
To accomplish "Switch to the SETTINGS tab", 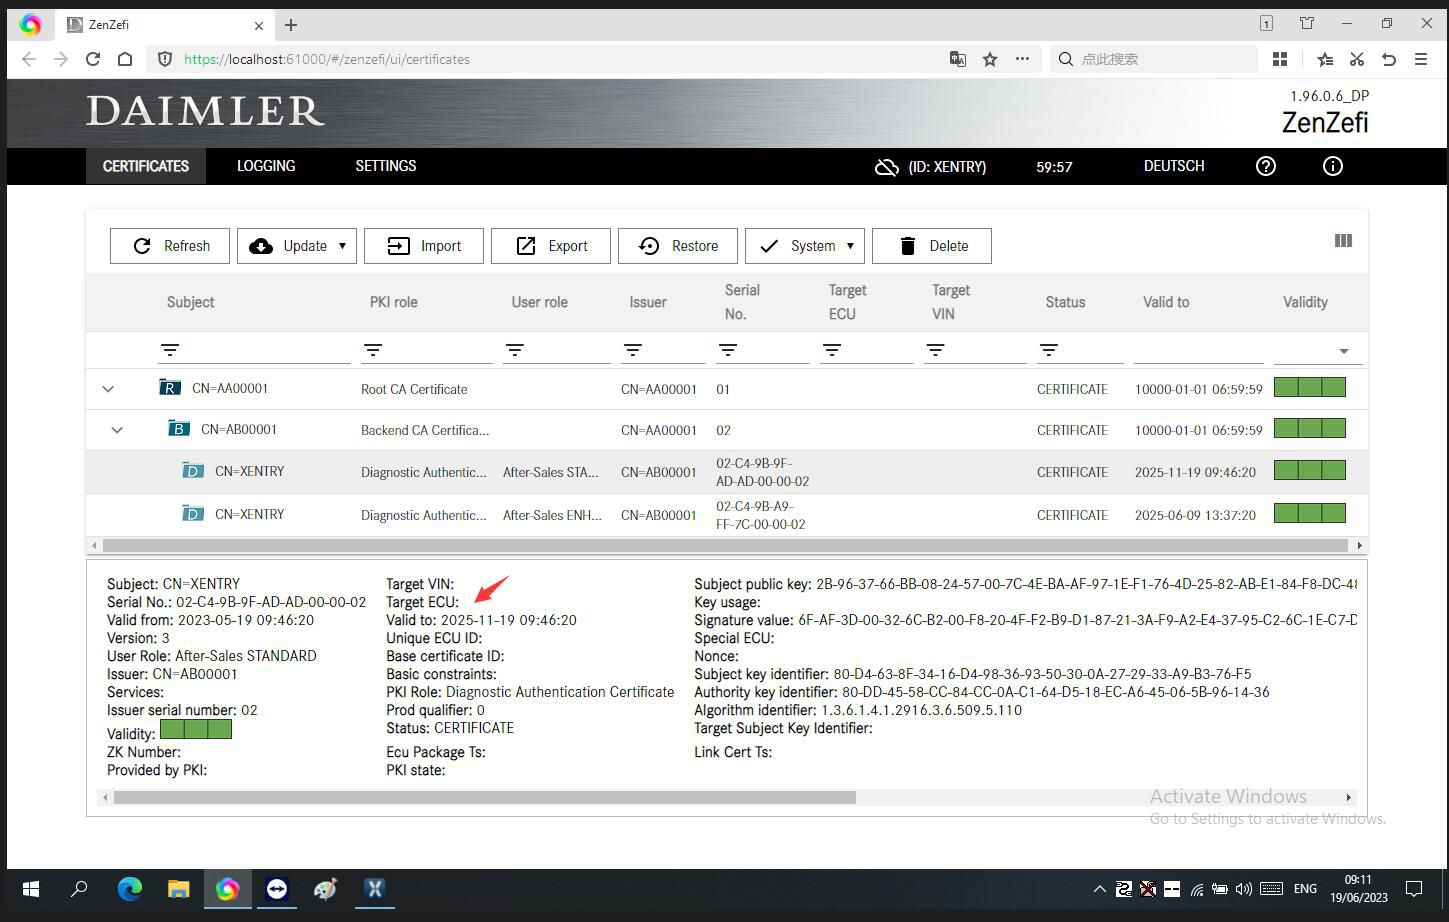I will pos(386,166).
